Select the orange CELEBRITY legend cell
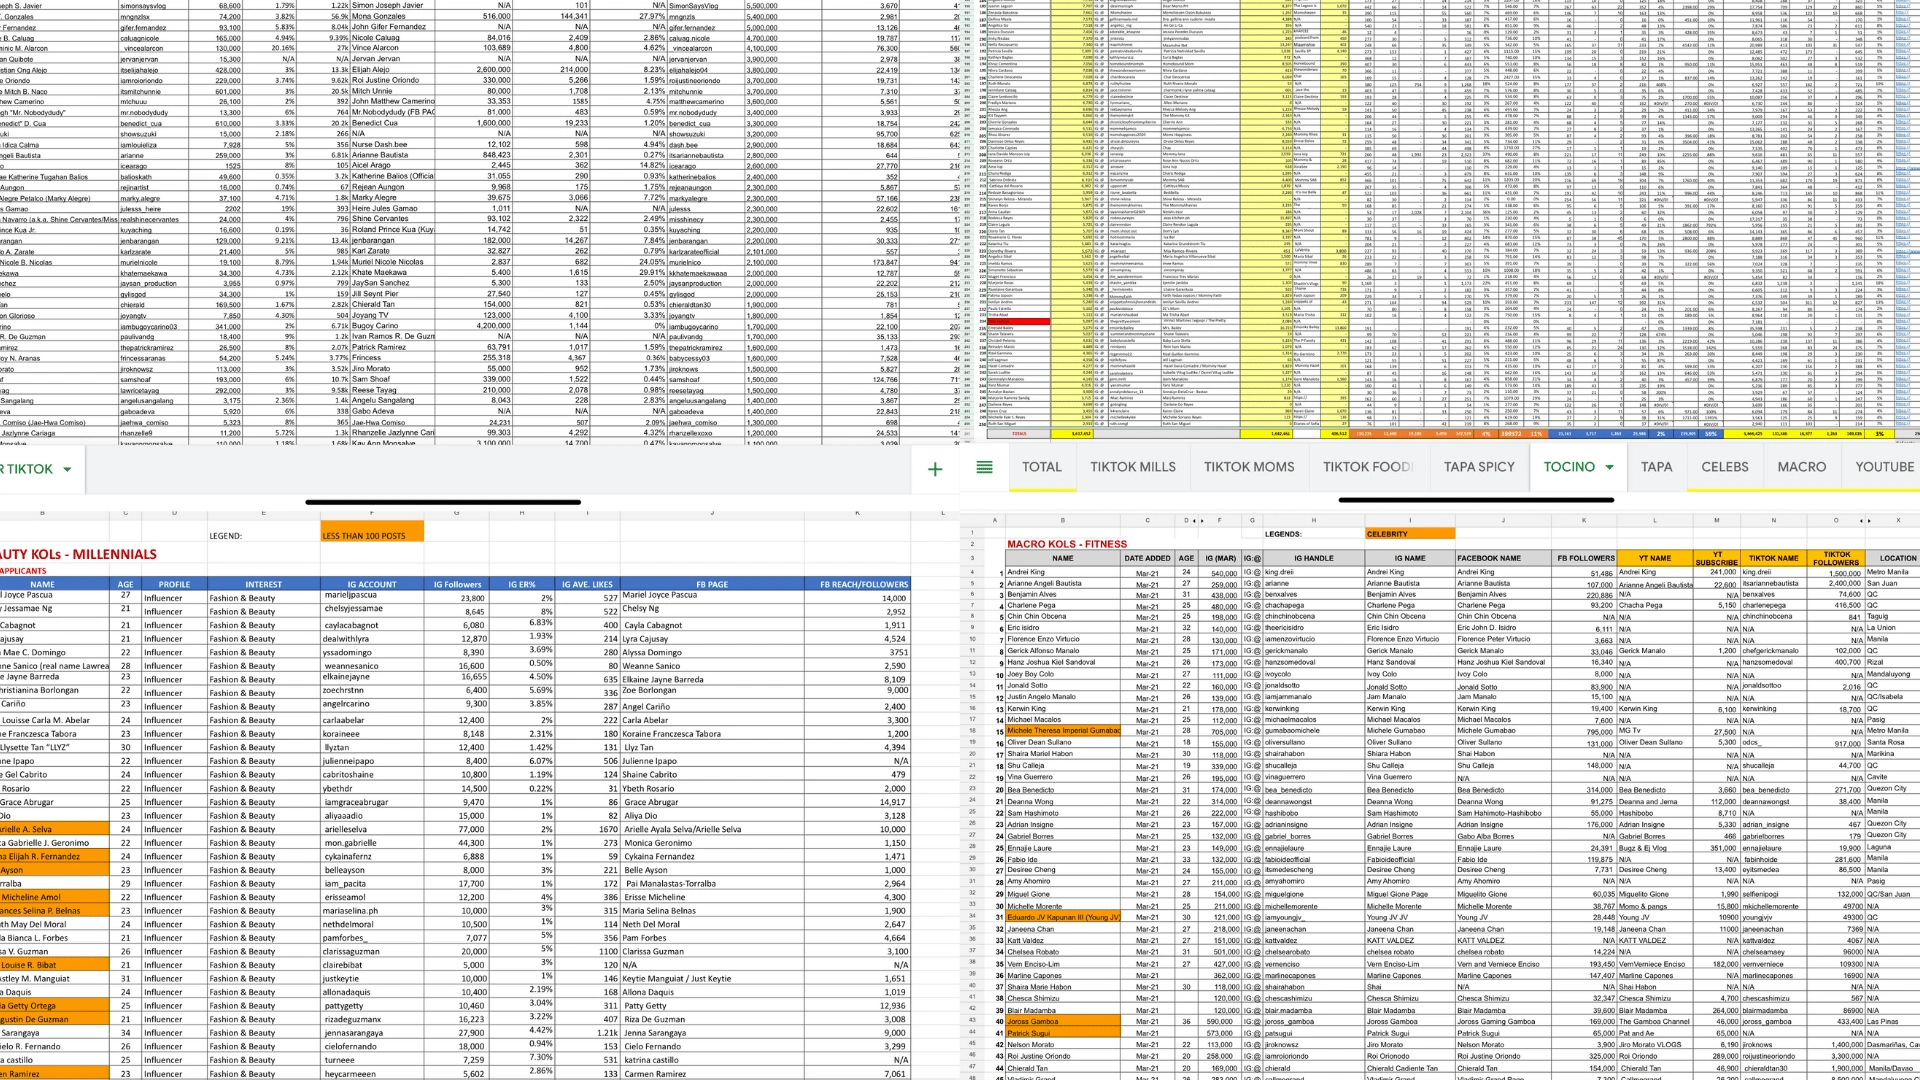1920x1080 pixels. click(x=1409, y=534)
